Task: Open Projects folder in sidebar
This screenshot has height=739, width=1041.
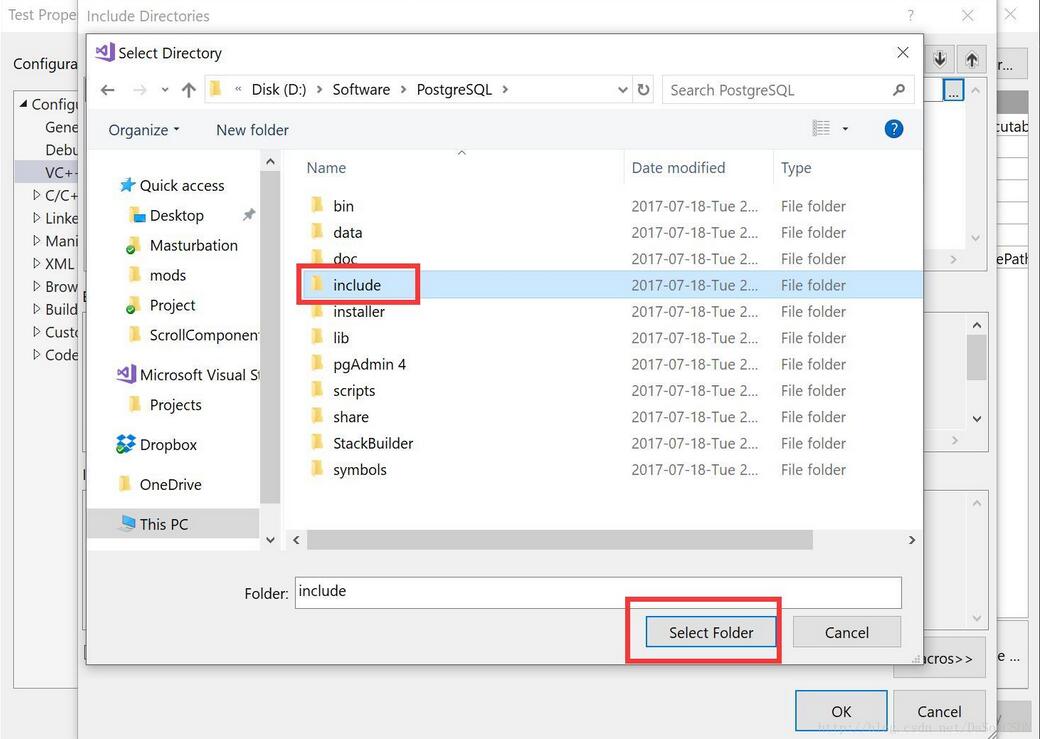Action: 175,405
